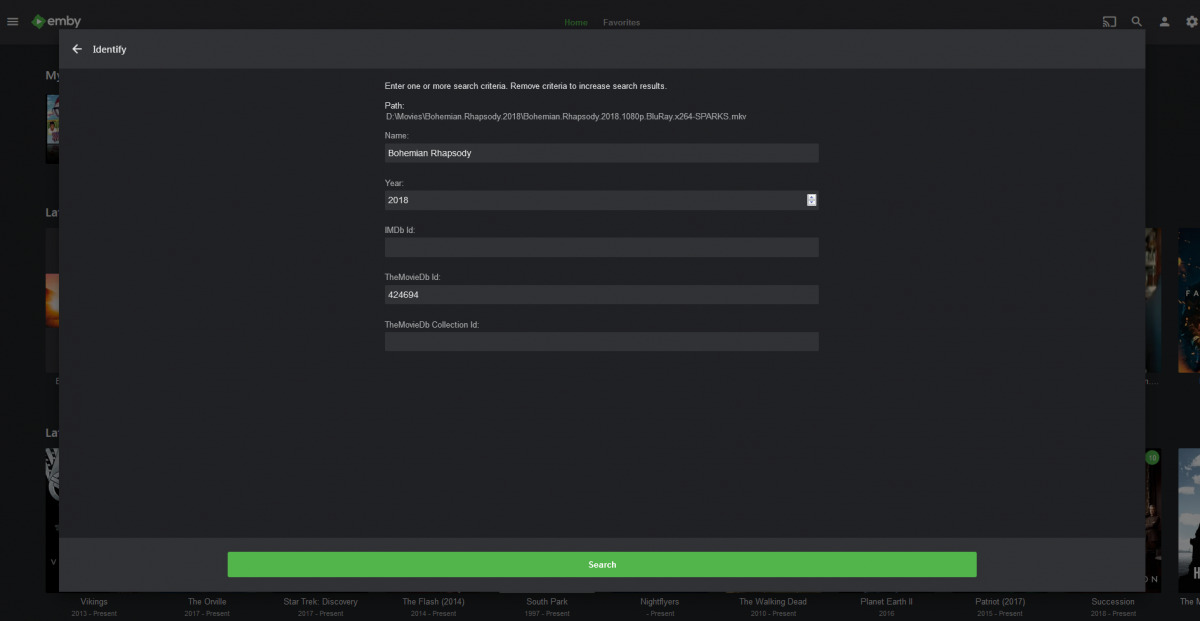Click the TheMovieDb Id field showing 424694
Screen dimensions: 1200x621
(x=601, y=294)
